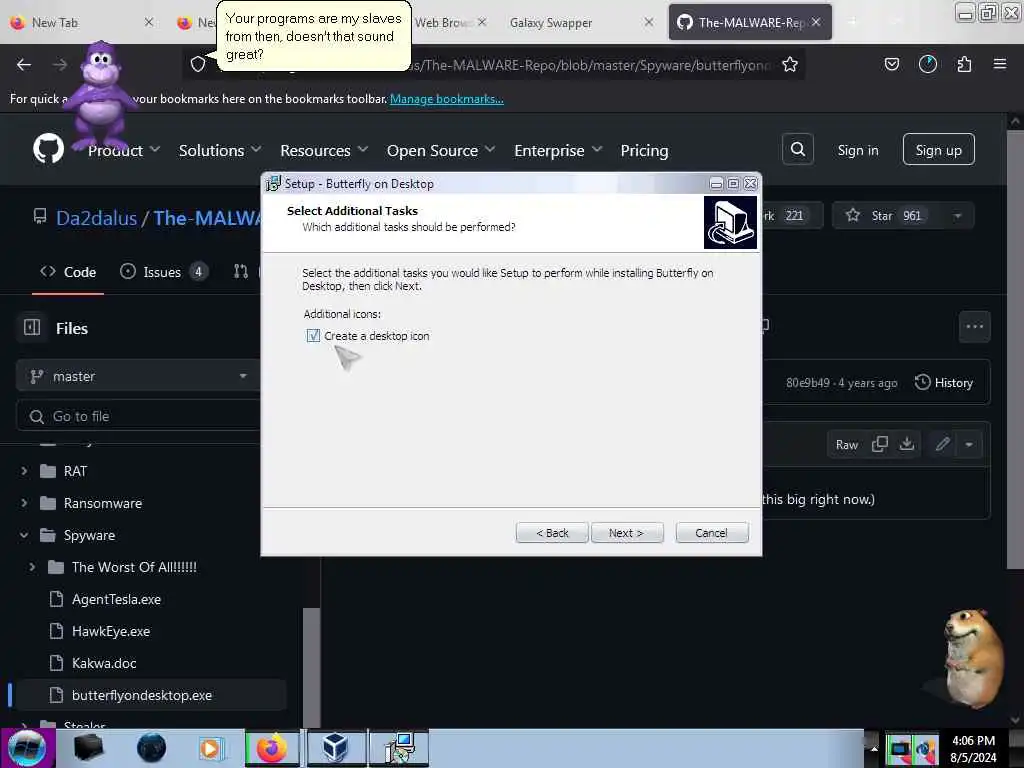The image size is (1024, 768).
Task: Show hidden system tray icons arrow
Action: (874, 748)
